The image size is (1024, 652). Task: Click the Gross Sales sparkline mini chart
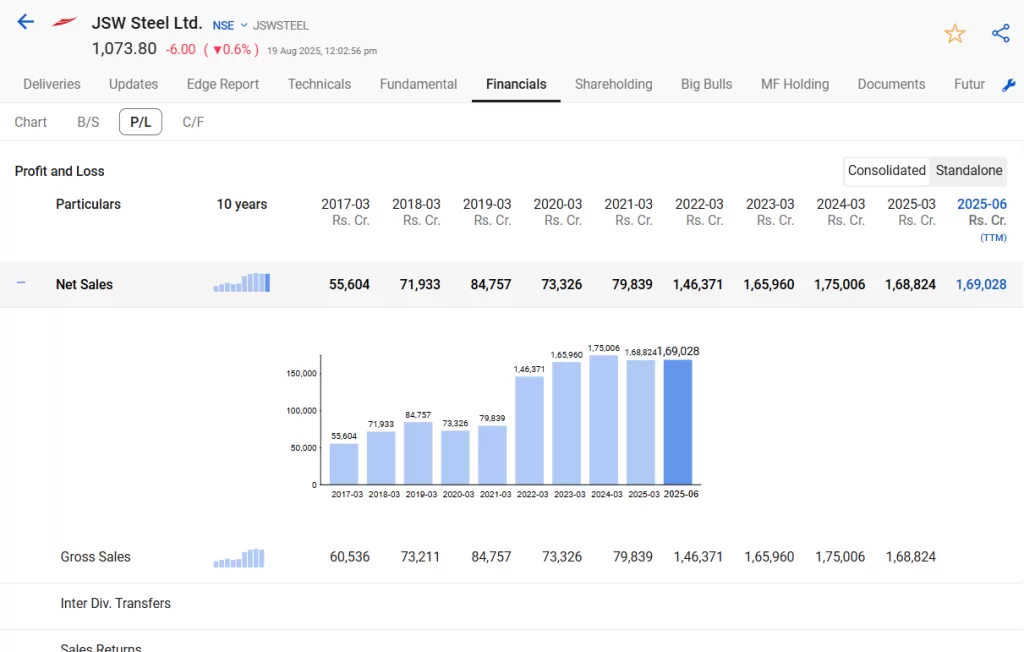(x=239, y=558)
